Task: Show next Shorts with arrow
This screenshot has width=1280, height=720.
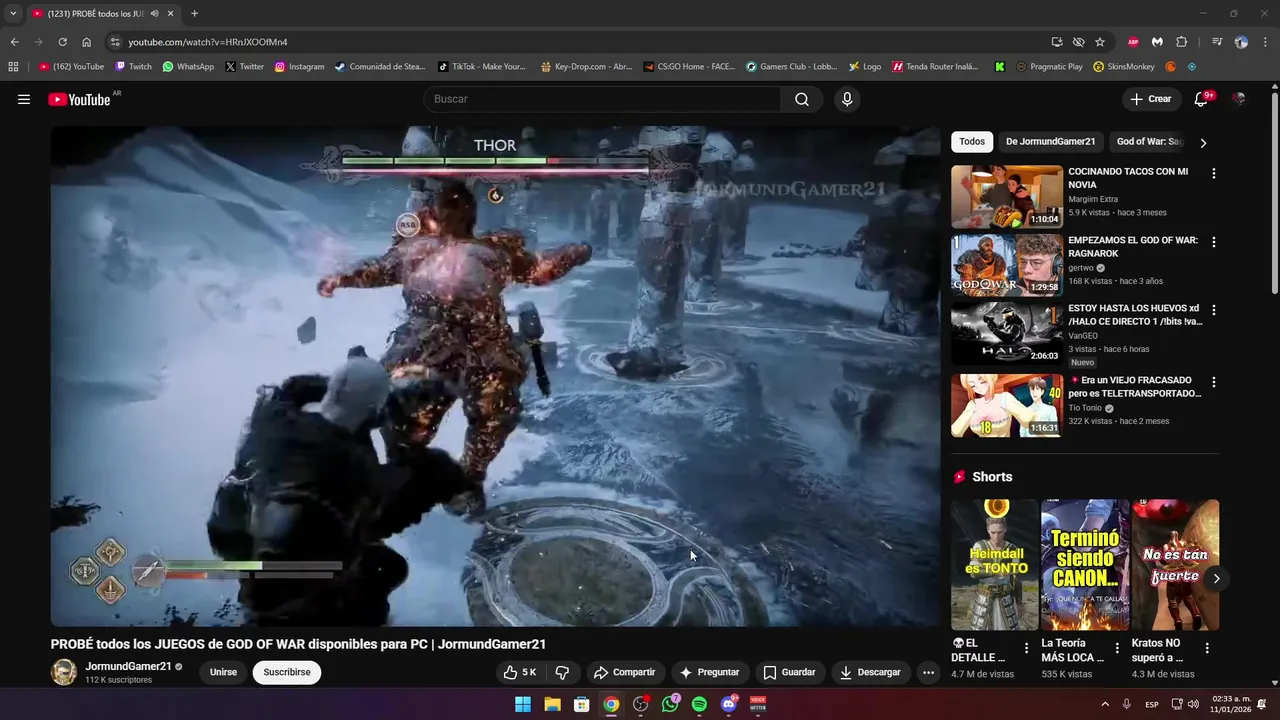Action: (1216, 578)
